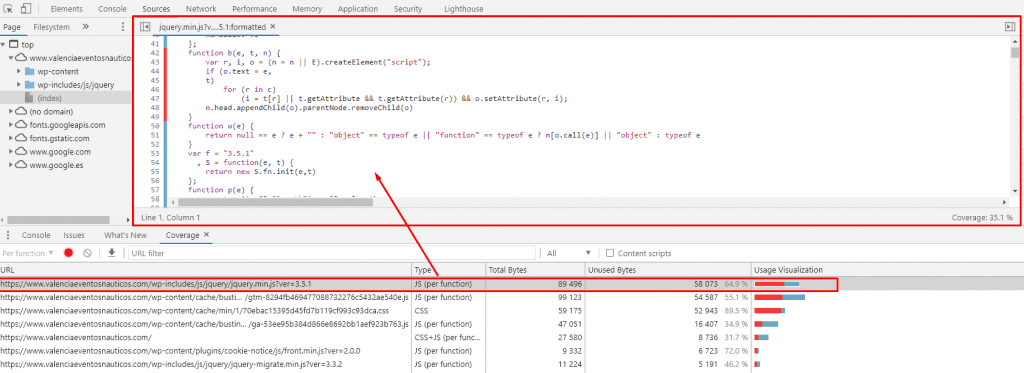Click the usage bar of the gtm row

pos(779,297)
